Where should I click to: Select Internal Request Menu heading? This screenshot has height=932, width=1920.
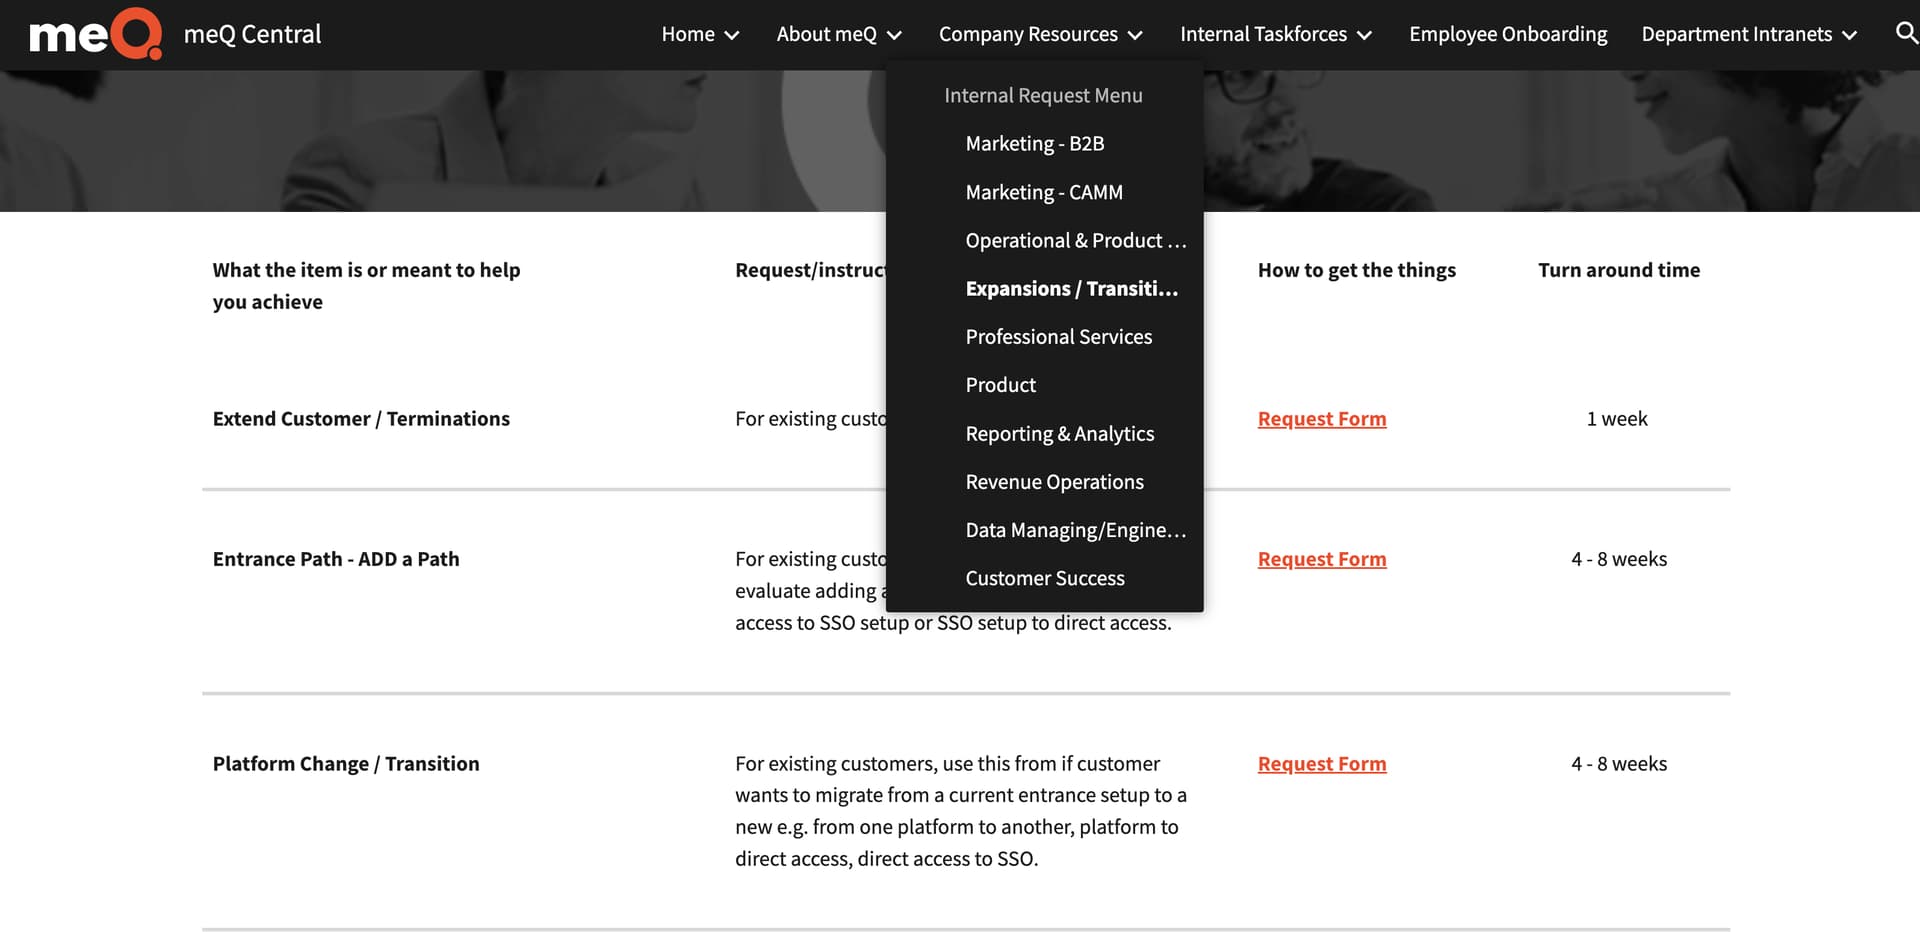pyautogui.click(x=1043, y=95)
